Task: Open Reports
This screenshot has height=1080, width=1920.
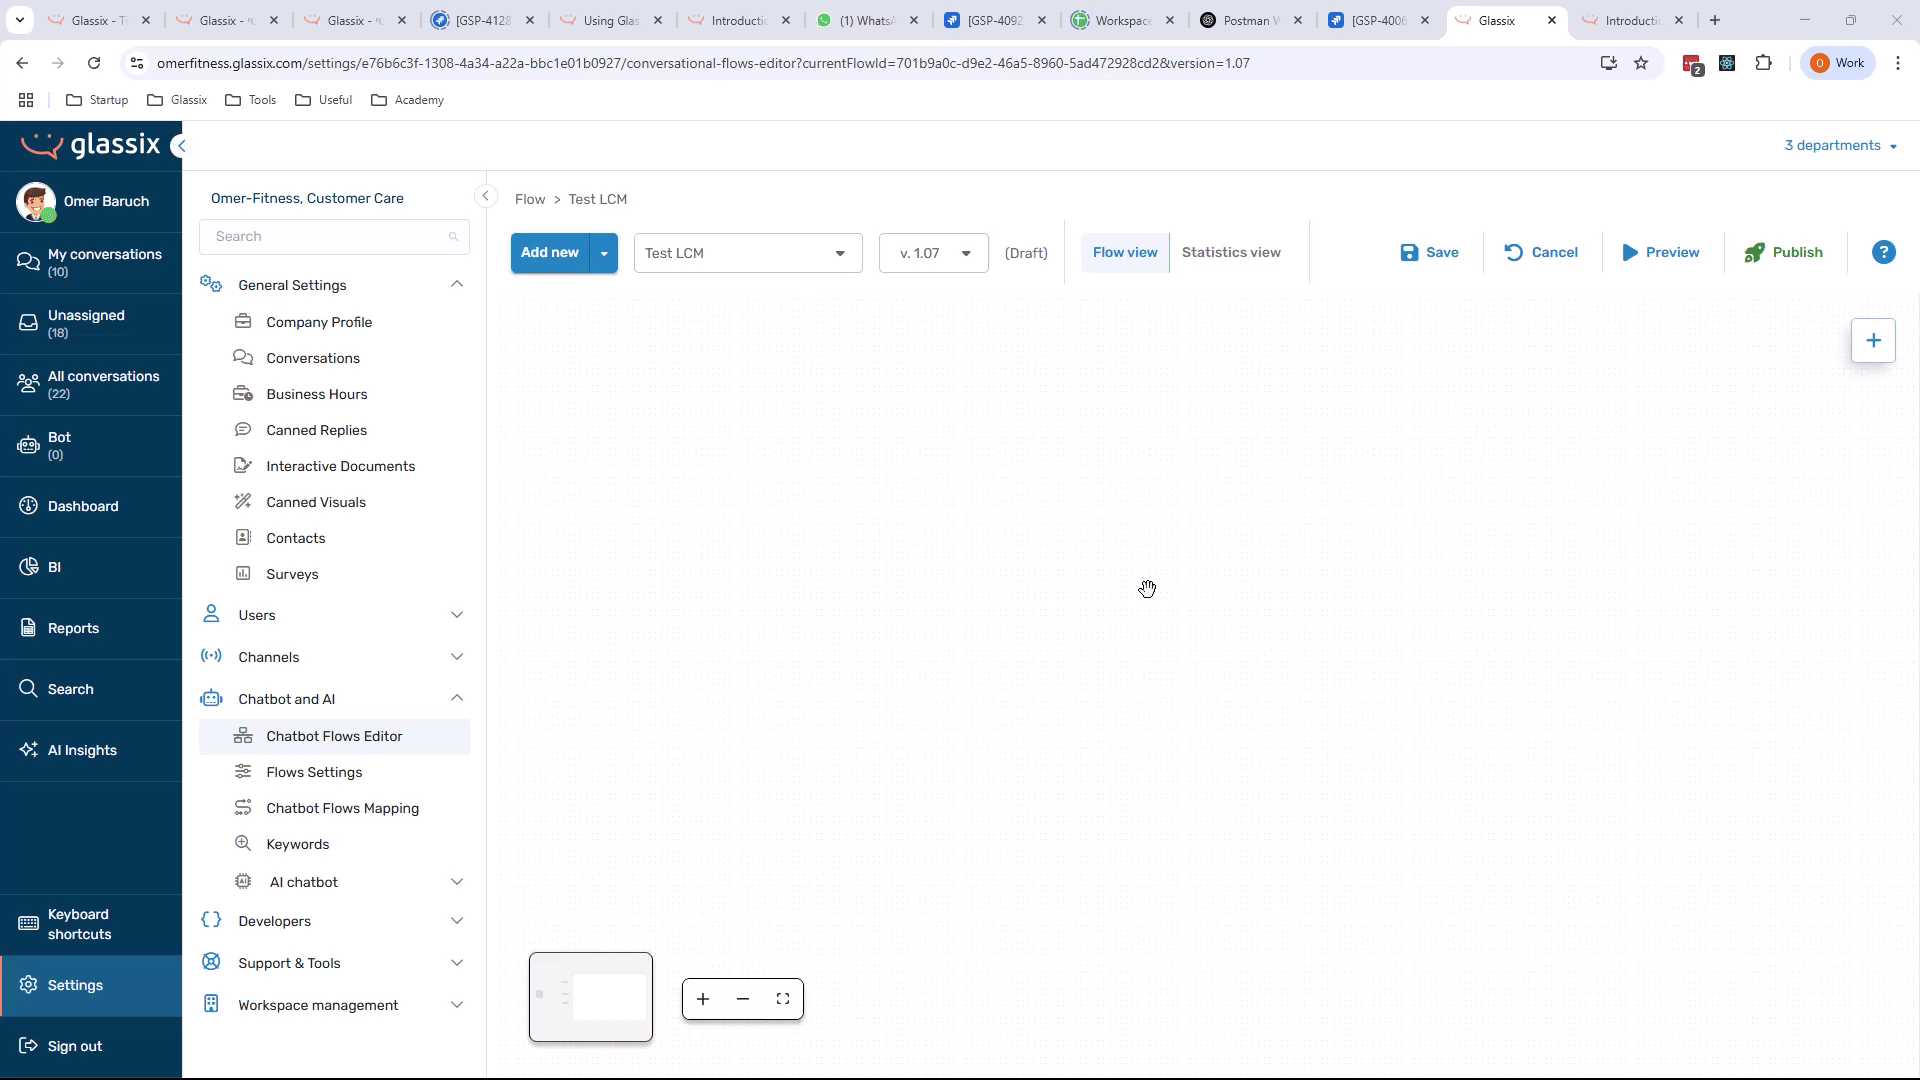Action: [x=91, y=628]
